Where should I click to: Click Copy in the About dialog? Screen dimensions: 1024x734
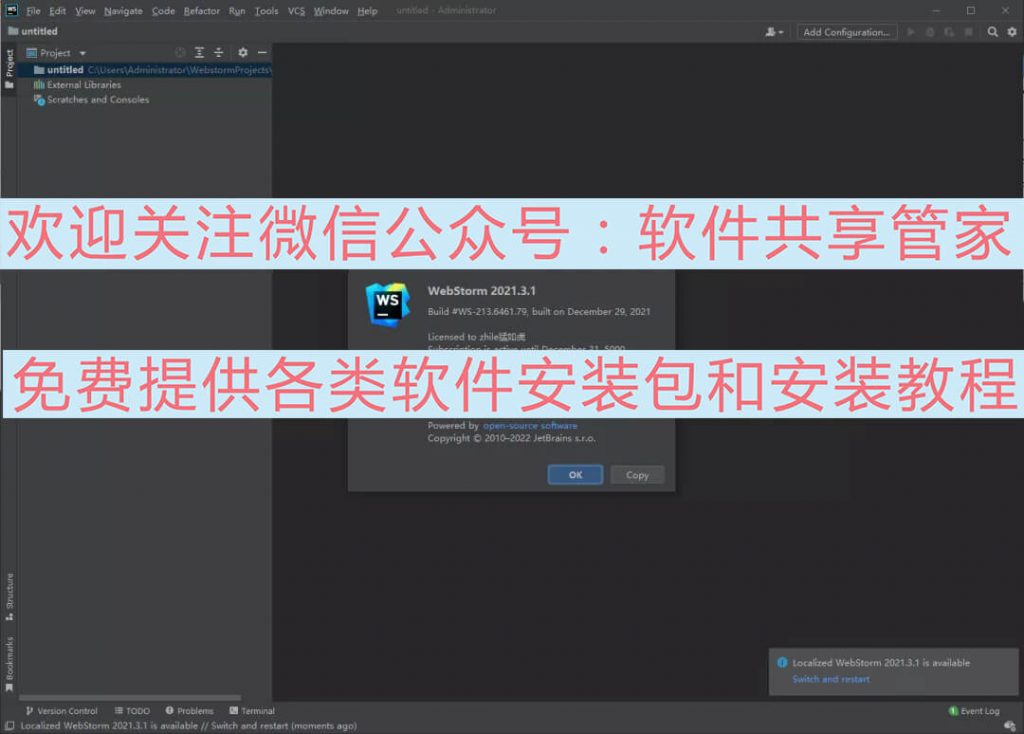(x=637, y=475)
